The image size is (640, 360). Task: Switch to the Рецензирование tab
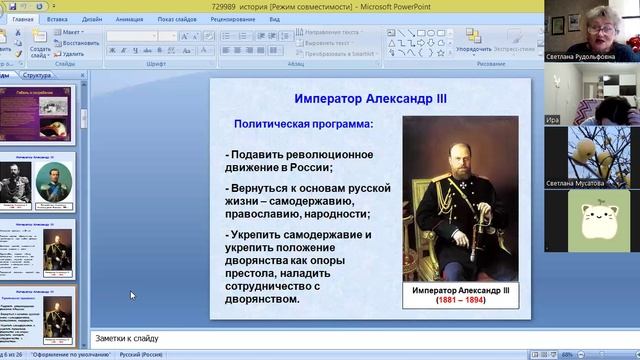[233, 19]
